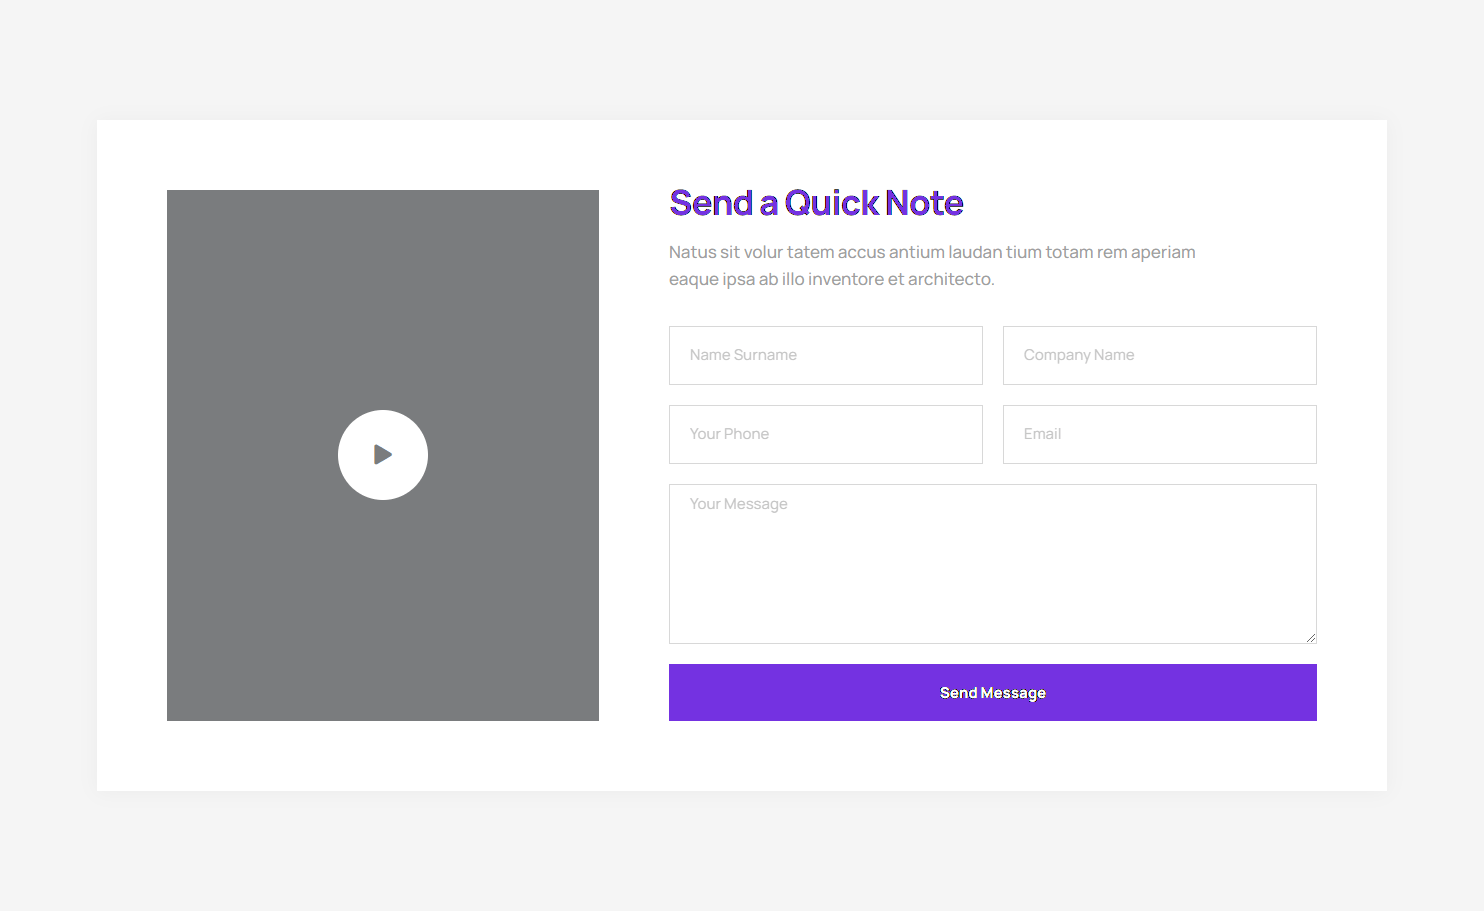Click the "Natus sit volur" description paragraph
Image resolution: width=1484 pixels, height=911 pixels.
pos(932,265)
